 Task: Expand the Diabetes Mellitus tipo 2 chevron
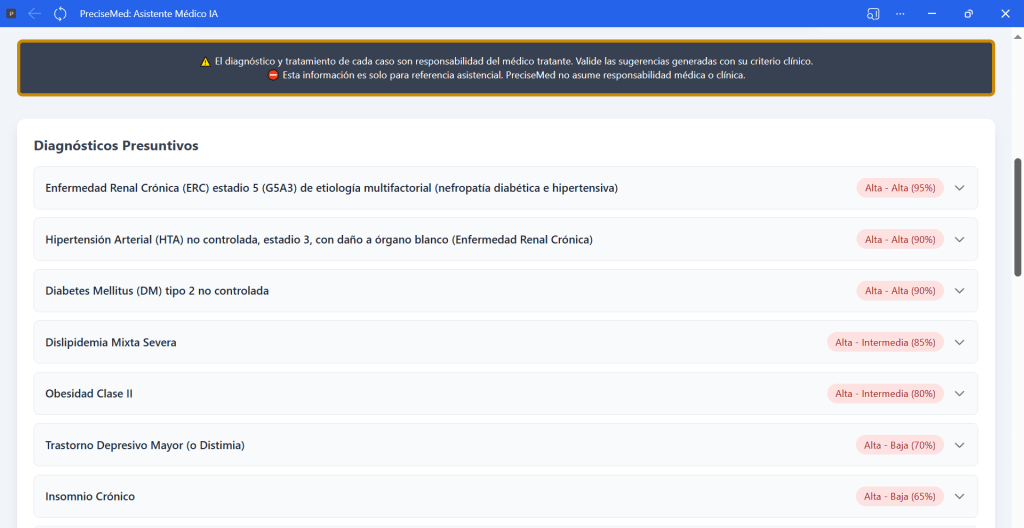coord(960,291)
